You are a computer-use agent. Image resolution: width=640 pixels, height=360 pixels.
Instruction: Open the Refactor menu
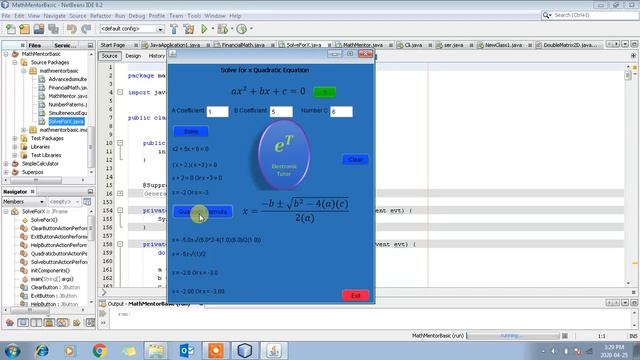(100, 16)
